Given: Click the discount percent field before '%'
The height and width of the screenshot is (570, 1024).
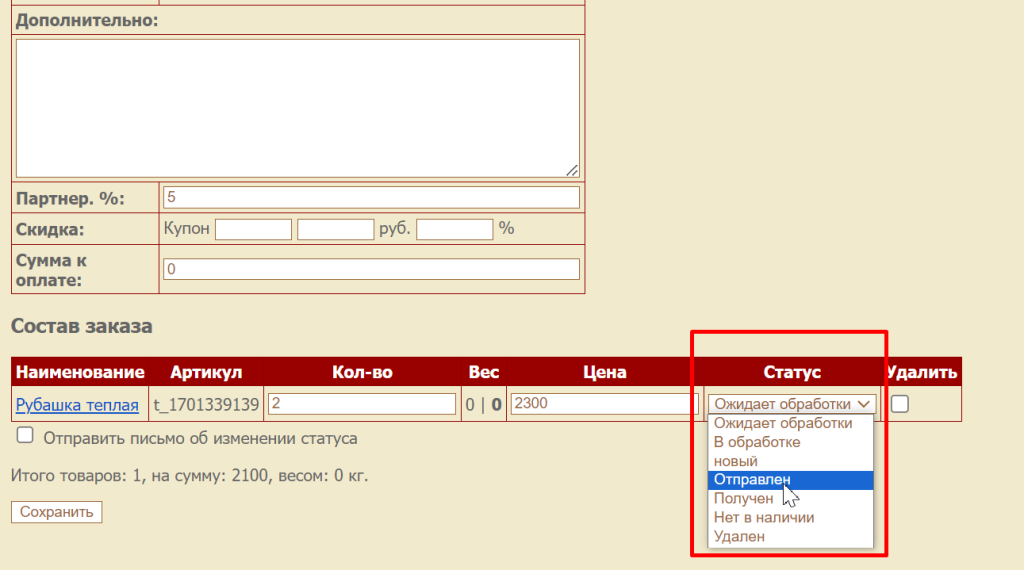Looking at the screenshot, I should point(455,229).
